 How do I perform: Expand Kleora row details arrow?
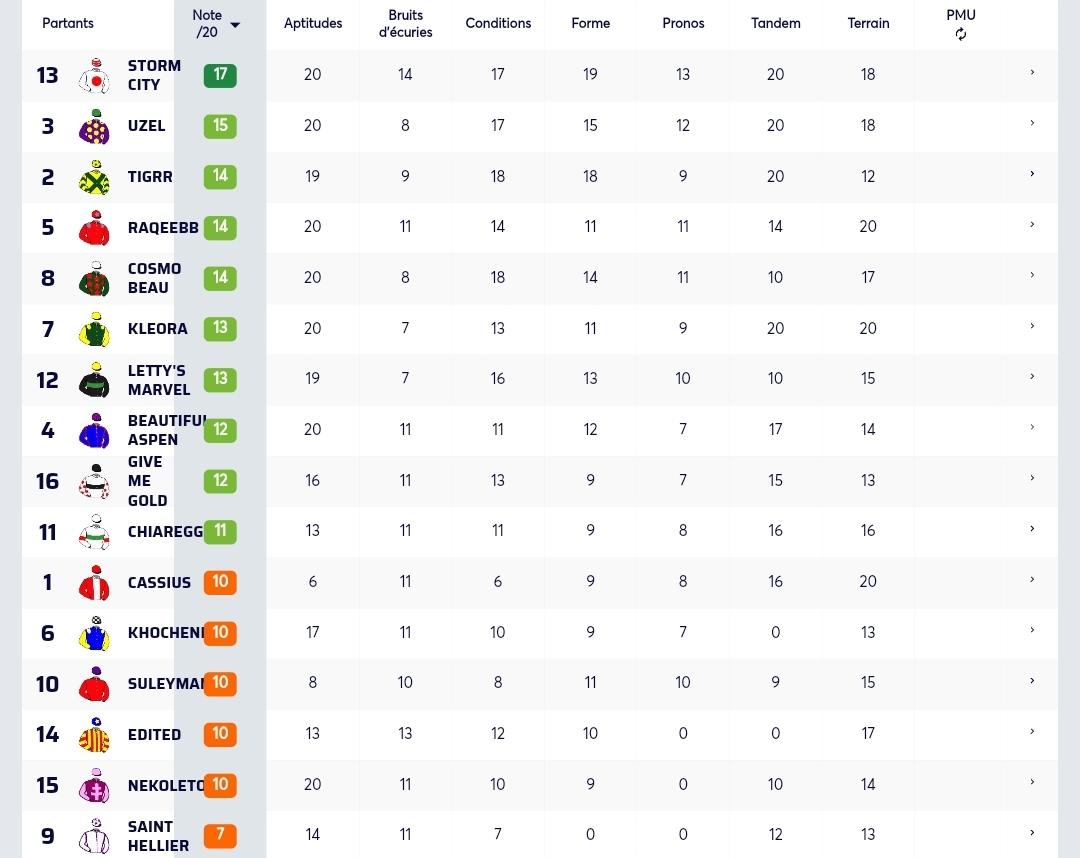1032,326
